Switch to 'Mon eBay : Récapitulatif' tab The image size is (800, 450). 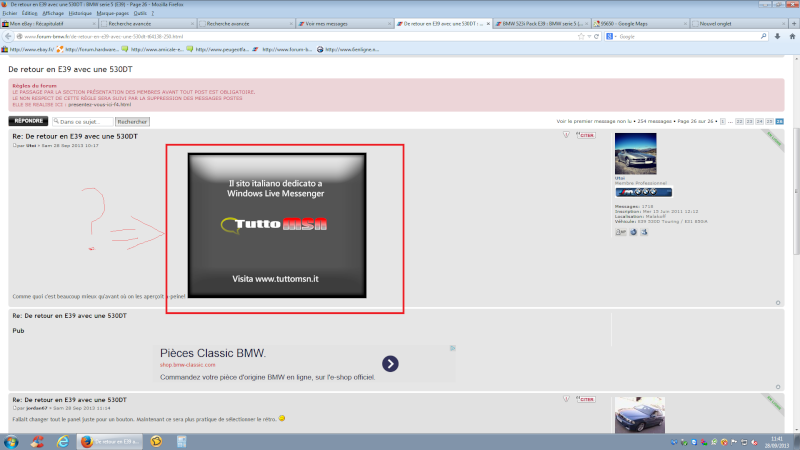(49, 23)
